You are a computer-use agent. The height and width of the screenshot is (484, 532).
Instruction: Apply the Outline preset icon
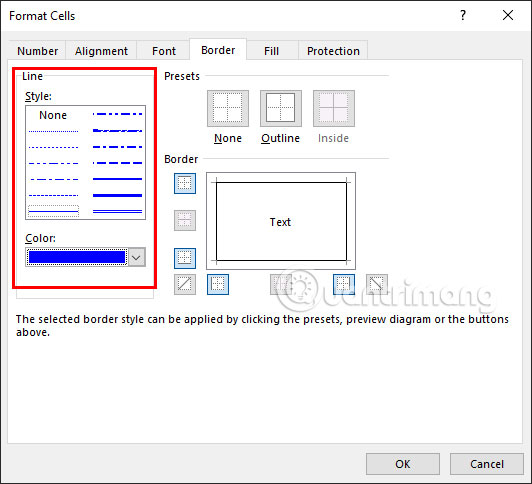pyautogui.click(x=281, y=109)
